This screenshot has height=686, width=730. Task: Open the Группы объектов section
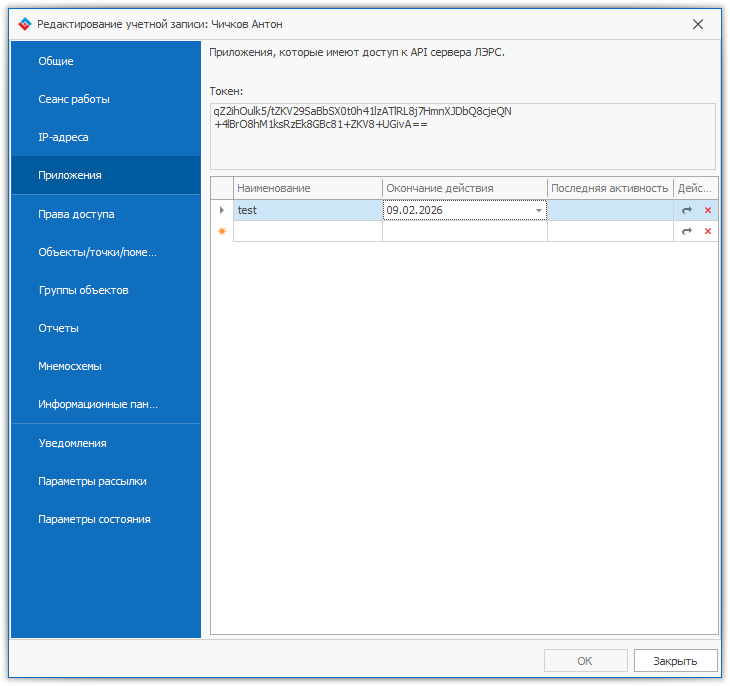pos(83,290)
